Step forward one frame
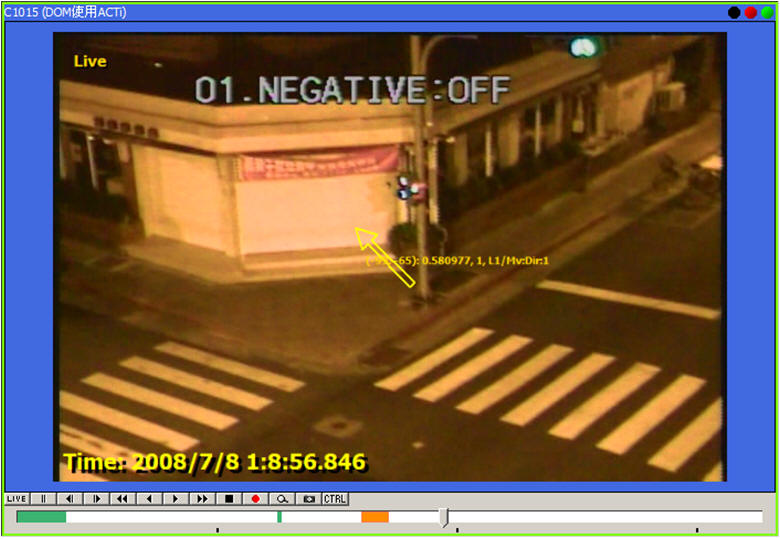780x539 pixels. point(96,498)
